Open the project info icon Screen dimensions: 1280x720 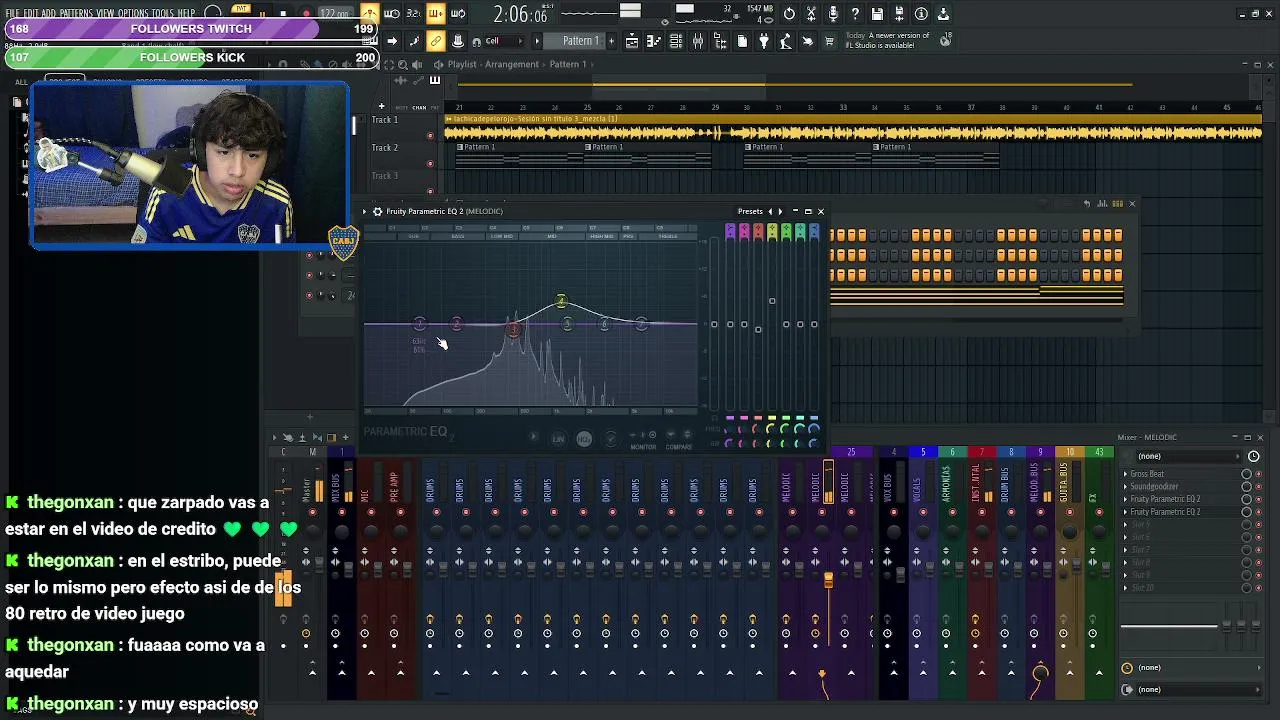921,14
